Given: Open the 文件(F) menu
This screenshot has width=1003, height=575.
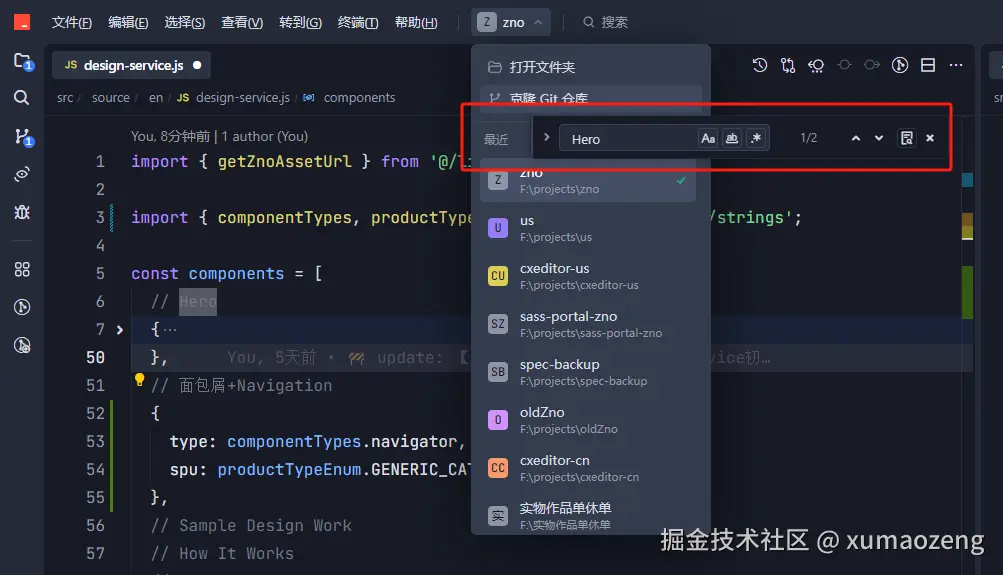Looking at the screenshot, I should click(72, 22).
